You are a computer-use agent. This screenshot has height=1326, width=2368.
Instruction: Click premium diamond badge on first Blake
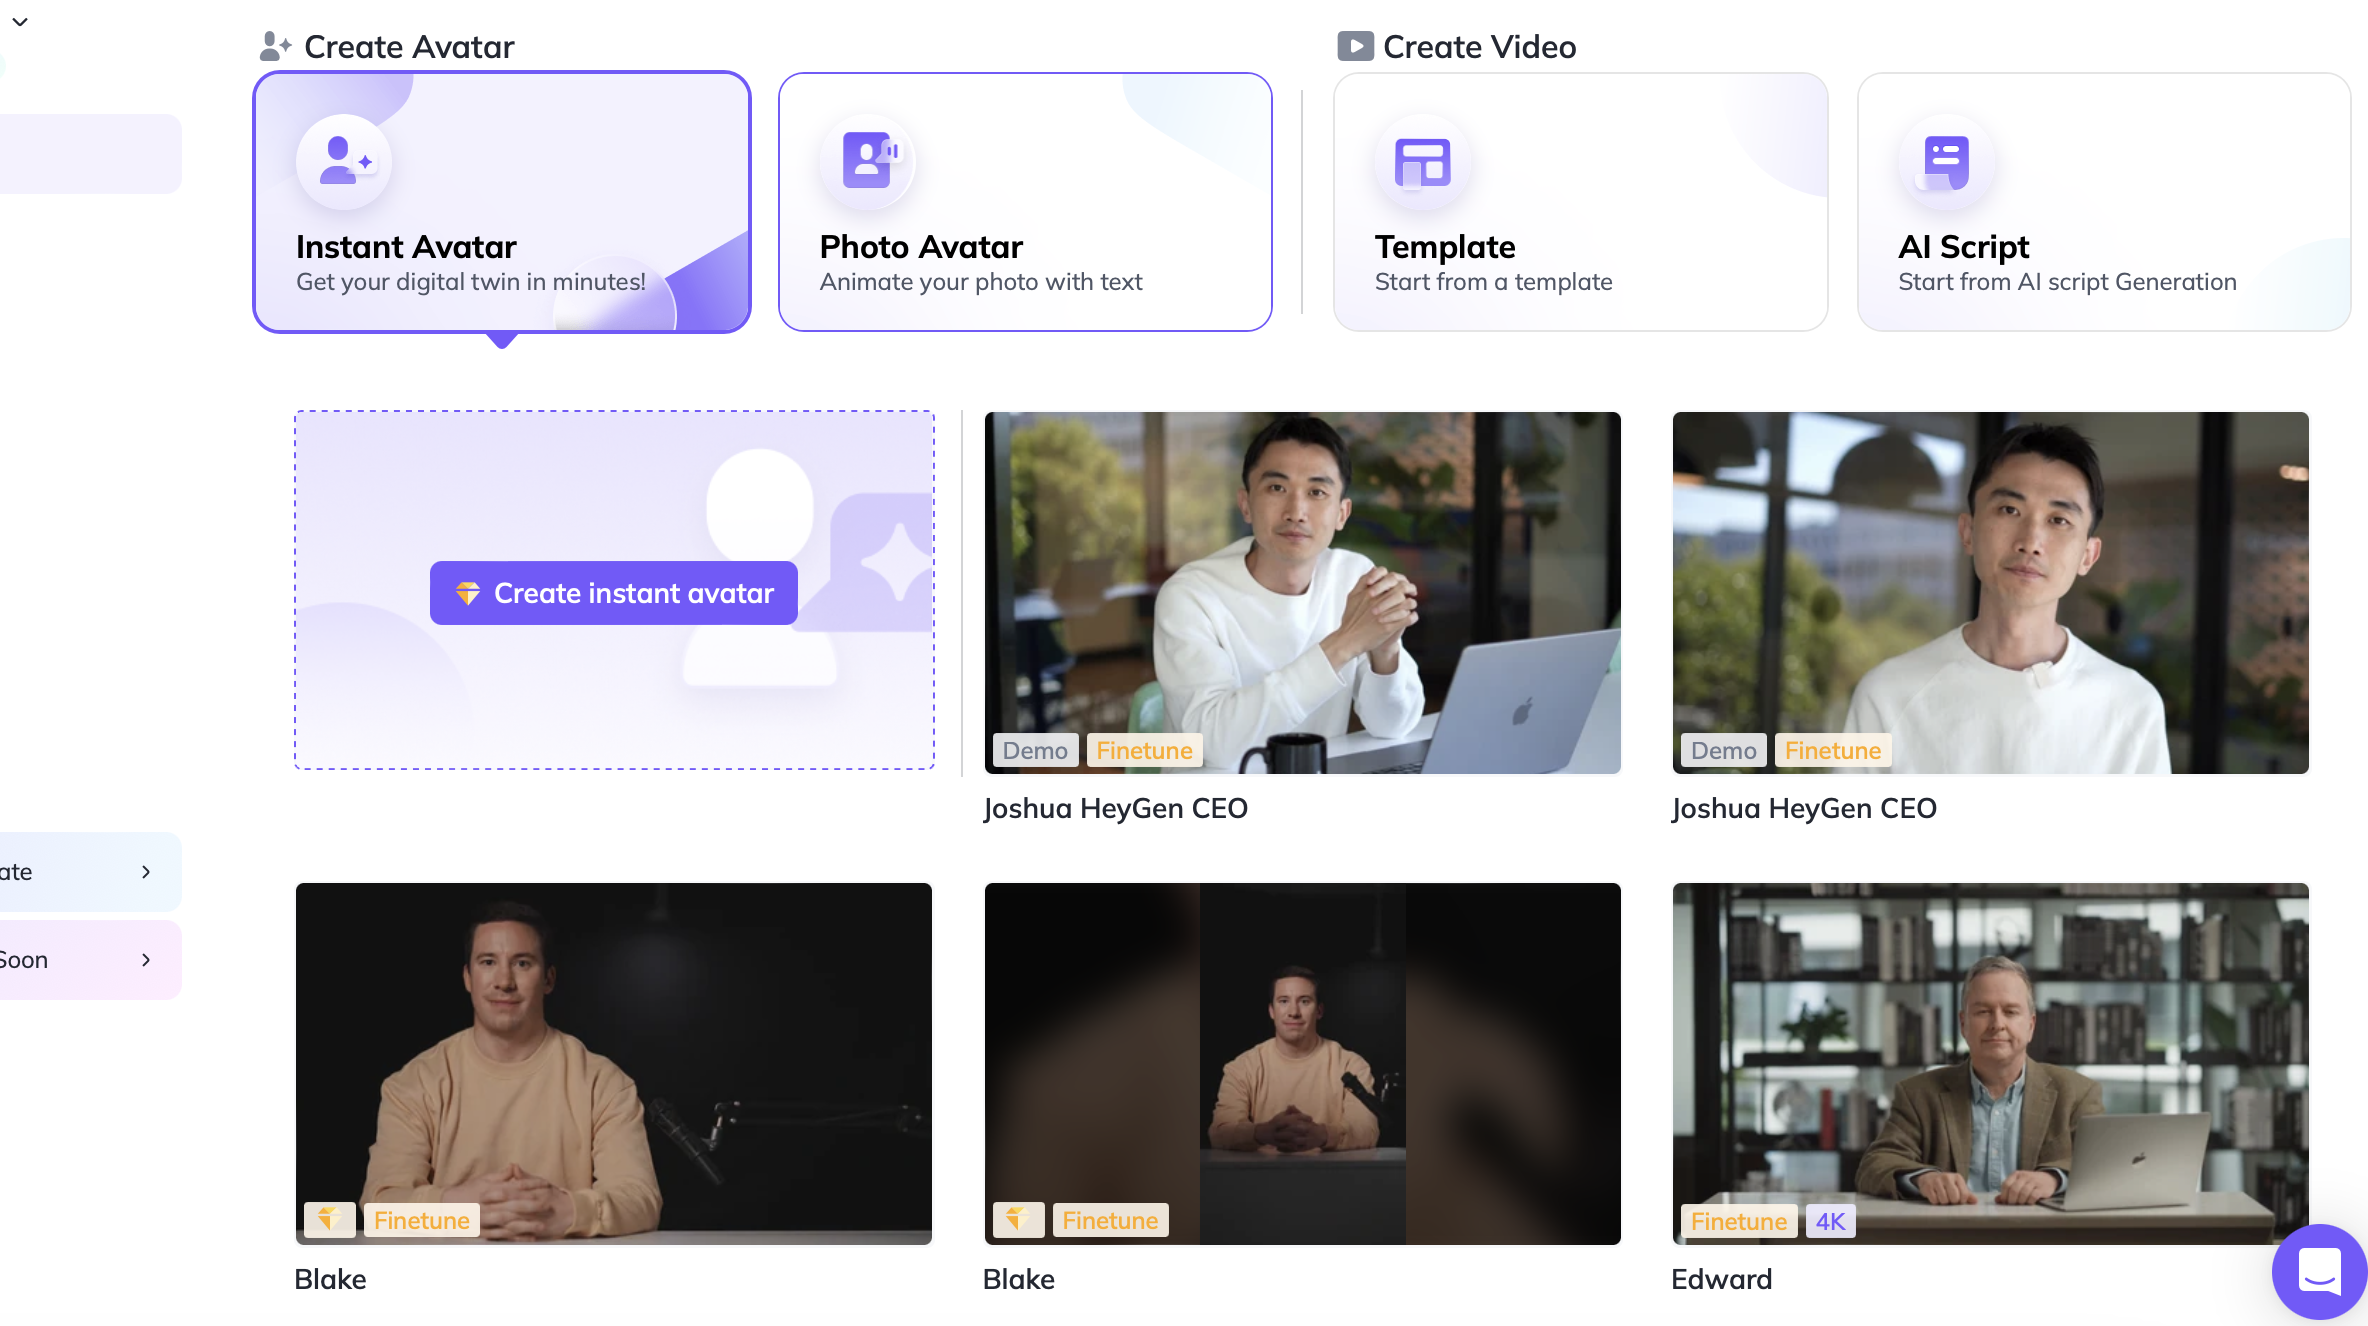(329, 1220)
